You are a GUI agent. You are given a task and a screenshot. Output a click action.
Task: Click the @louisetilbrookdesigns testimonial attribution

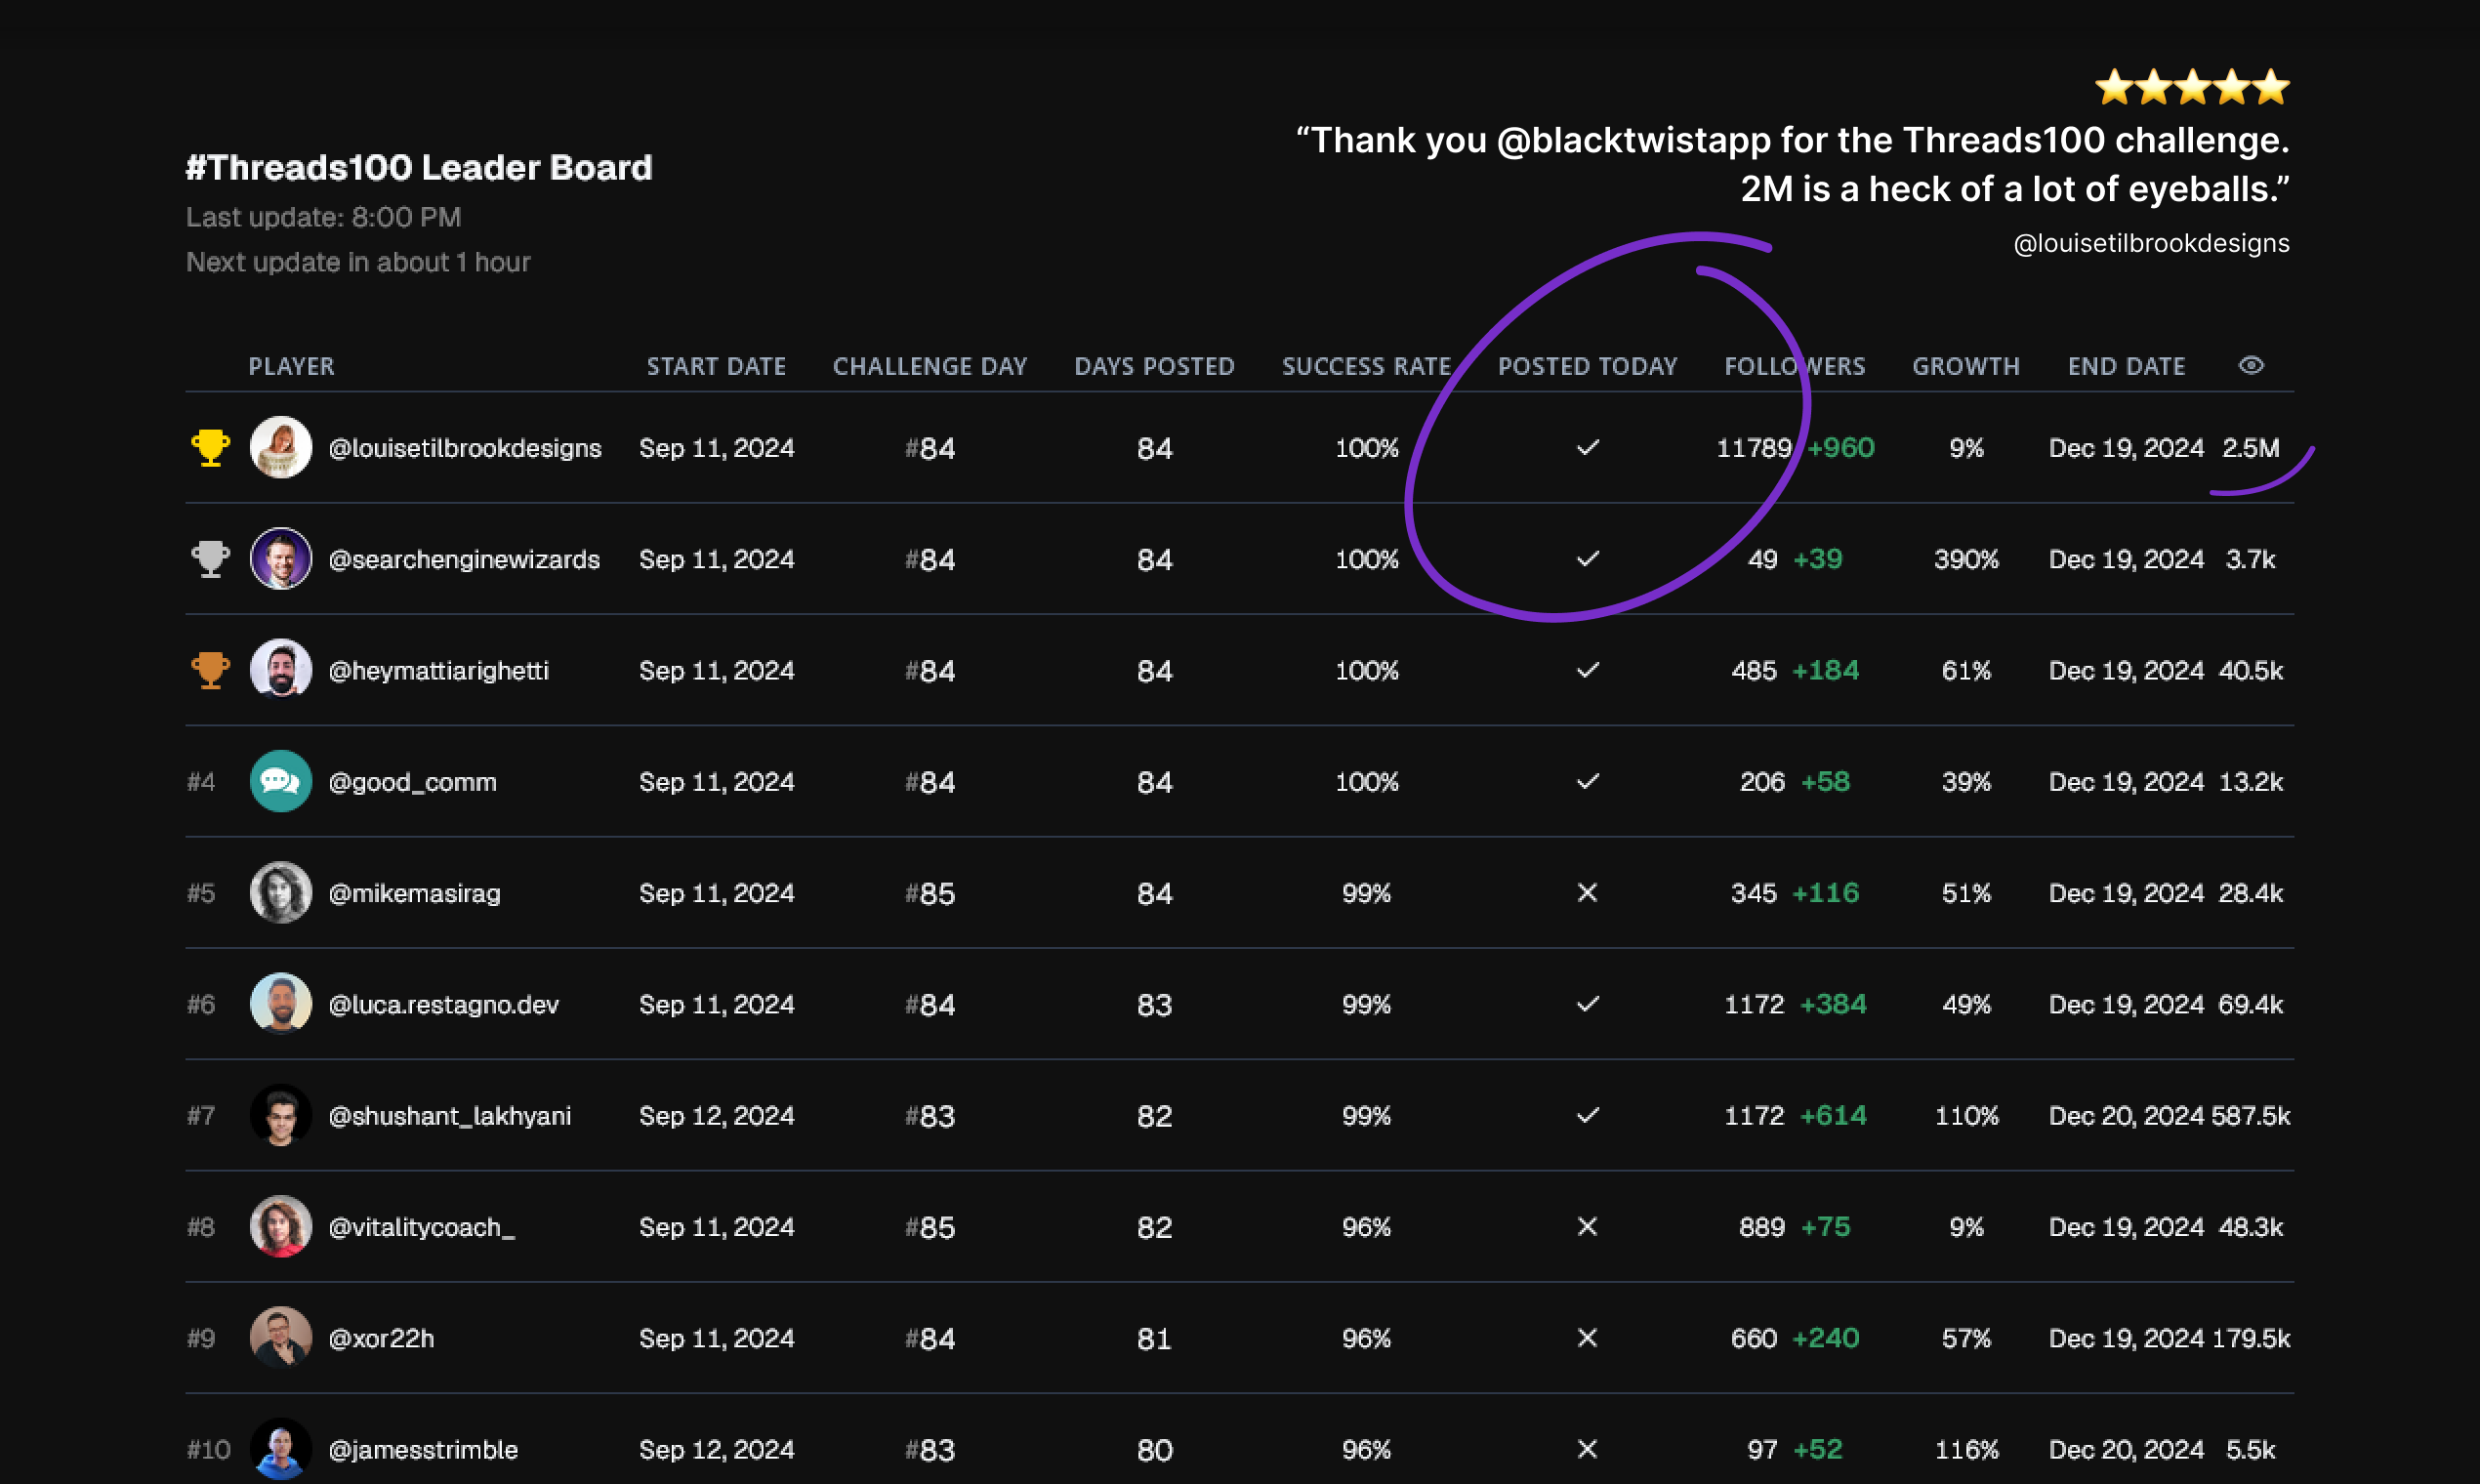pyautogui.click(x=2151, y=243)
